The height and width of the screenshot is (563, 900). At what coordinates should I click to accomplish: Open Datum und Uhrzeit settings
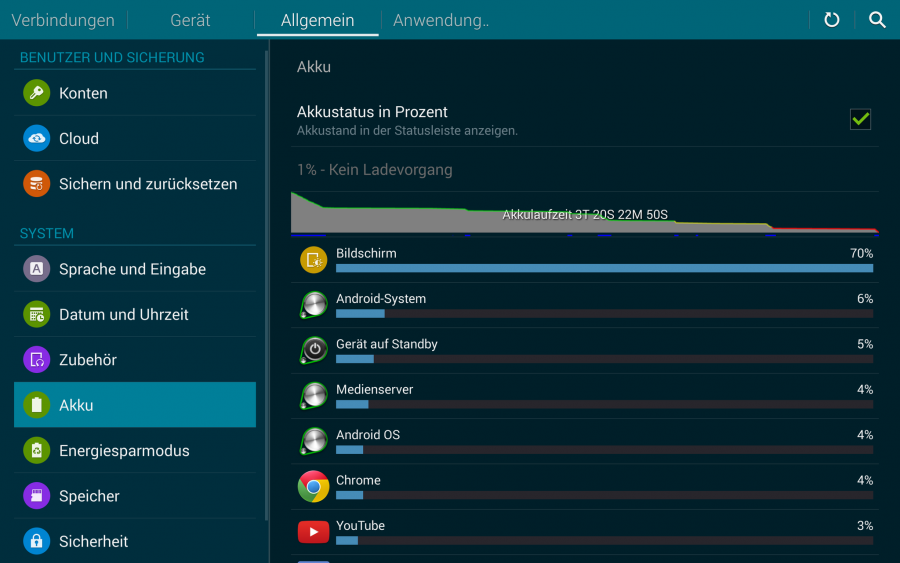[124, 314]
